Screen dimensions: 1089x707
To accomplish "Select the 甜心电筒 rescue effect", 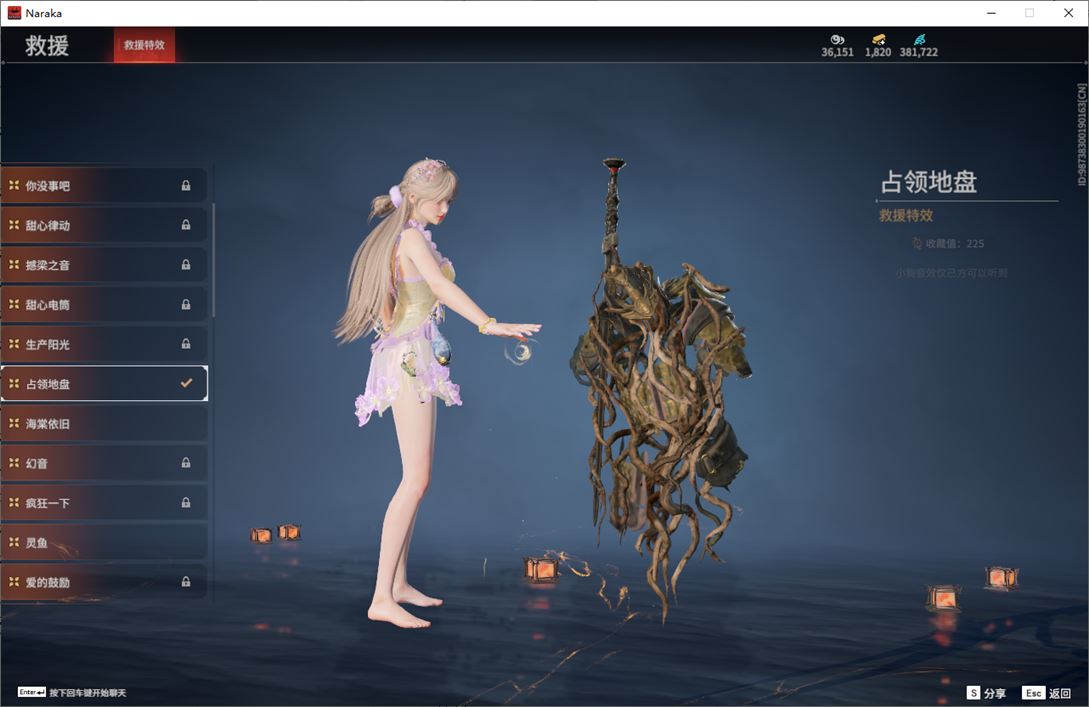I will pos(104,304).
